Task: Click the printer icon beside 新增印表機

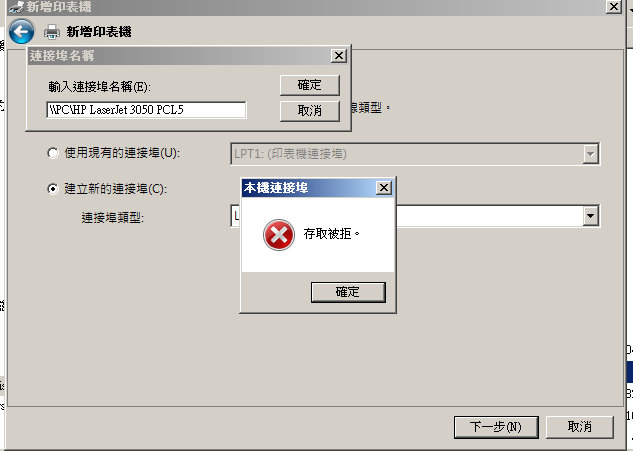Action: (52, 32)
